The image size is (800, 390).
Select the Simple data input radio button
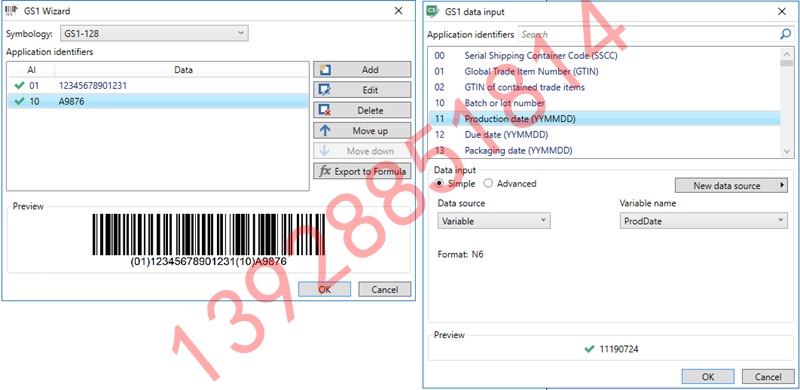click(439, 183)
